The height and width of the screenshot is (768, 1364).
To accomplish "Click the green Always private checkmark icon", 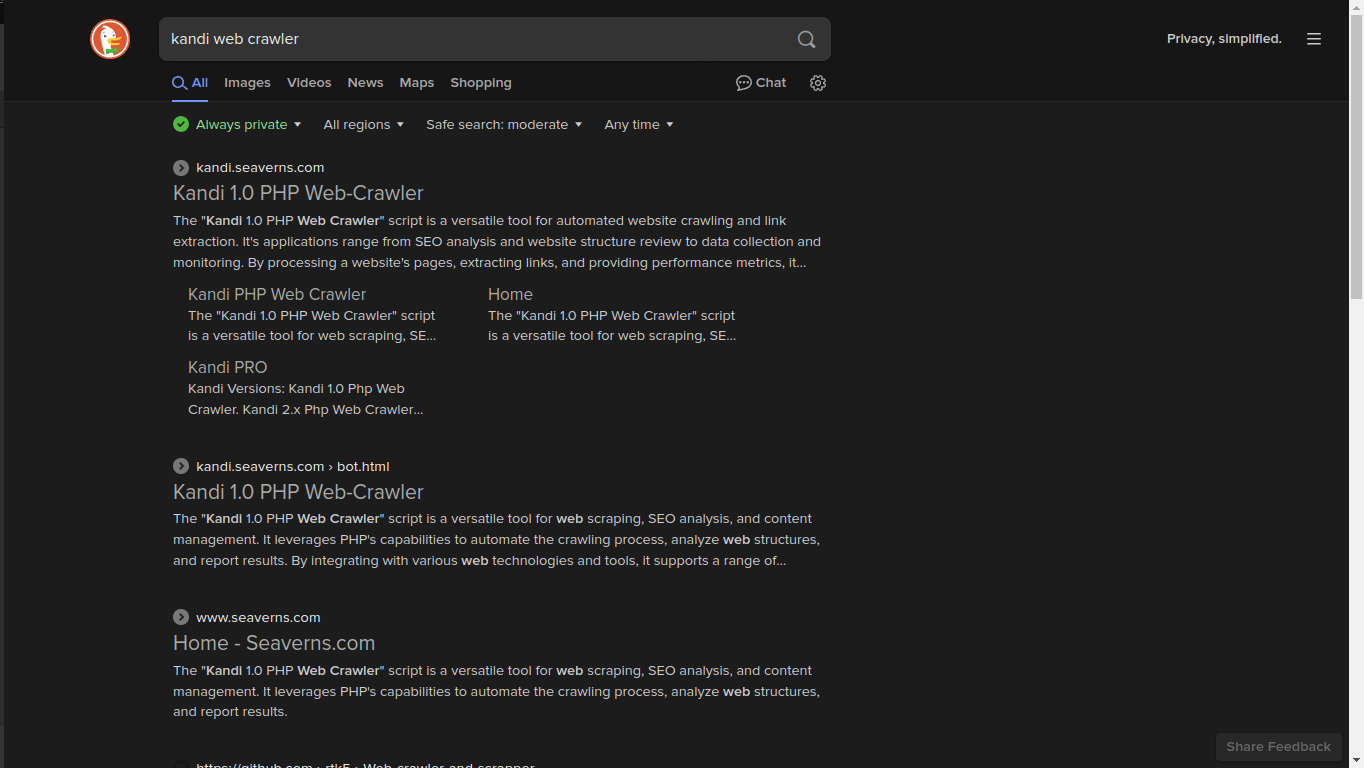I will [x=181, y=124].
